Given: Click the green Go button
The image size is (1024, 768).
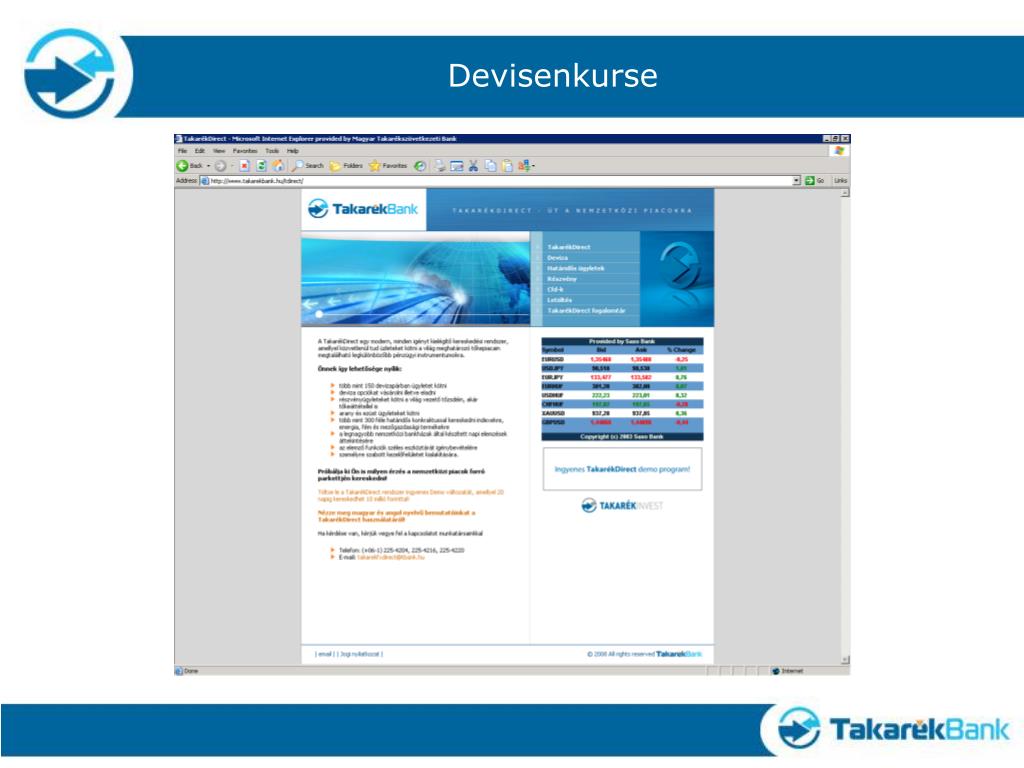Looking at the screenshot, I should pos(814,180).
